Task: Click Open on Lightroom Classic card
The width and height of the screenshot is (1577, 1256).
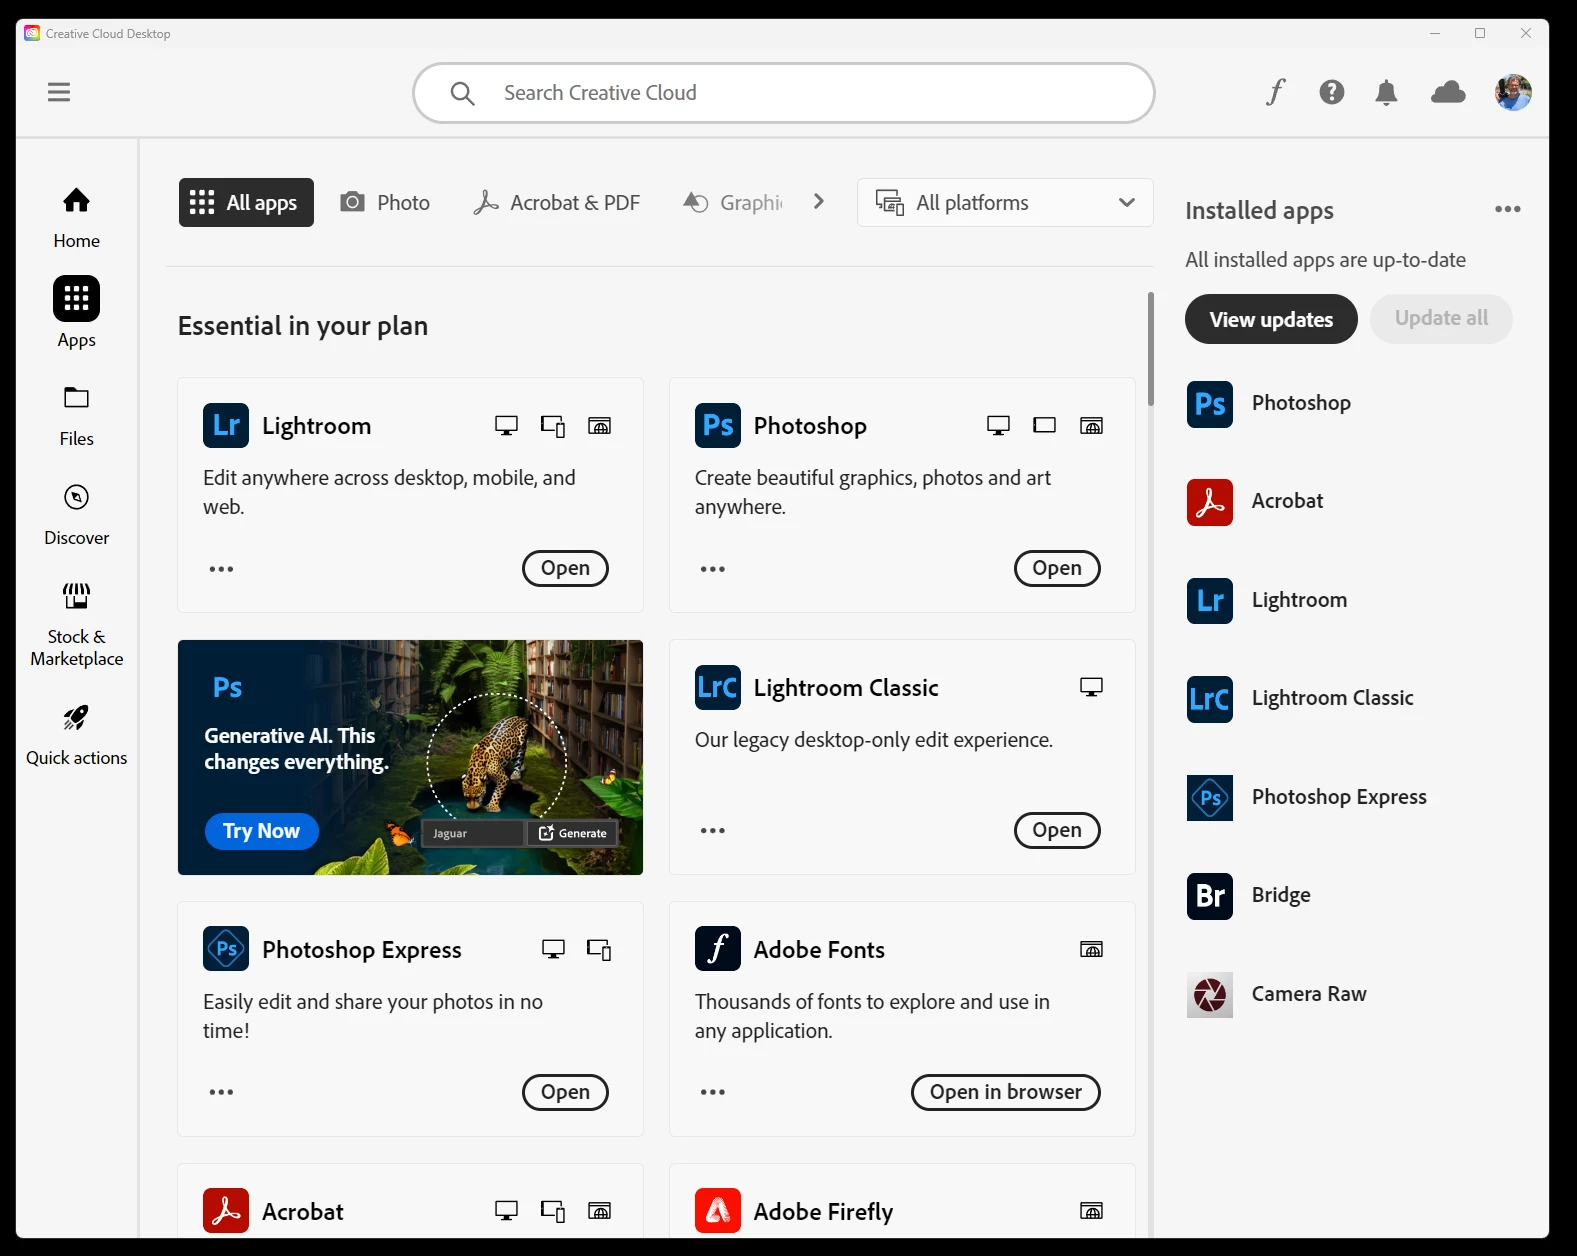Action: coord(1057,830)
